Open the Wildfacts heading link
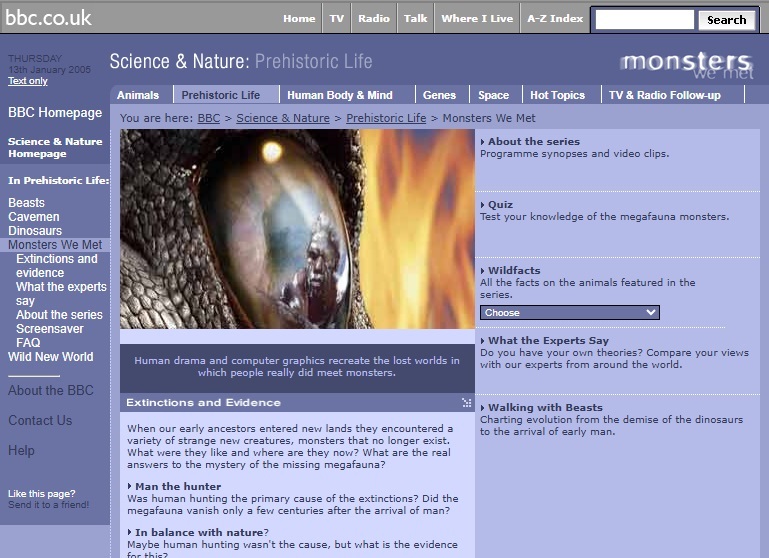 (x=514, y=271)
